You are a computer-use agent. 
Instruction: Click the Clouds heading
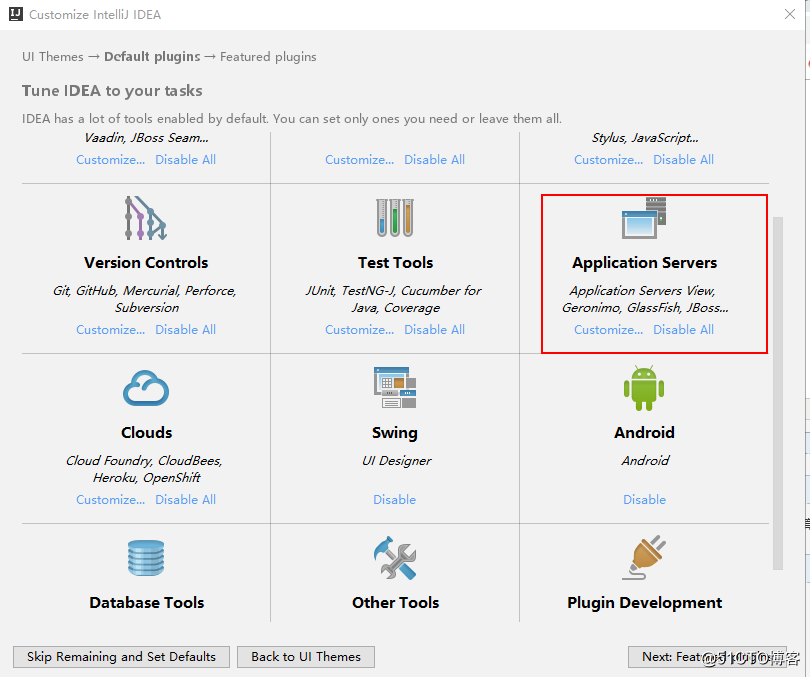pos(146,432)
